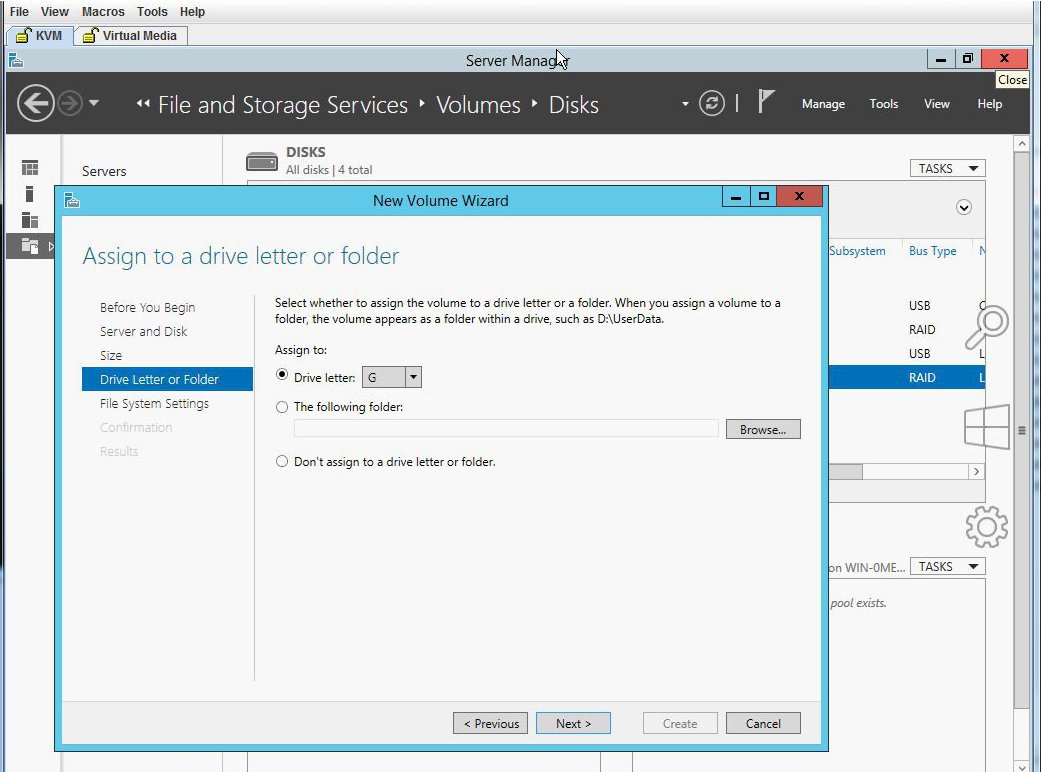The image size is (1041, 772).
Task: Expand the breadcrumb dropdown arrow beside refresh
Action: 685,104
